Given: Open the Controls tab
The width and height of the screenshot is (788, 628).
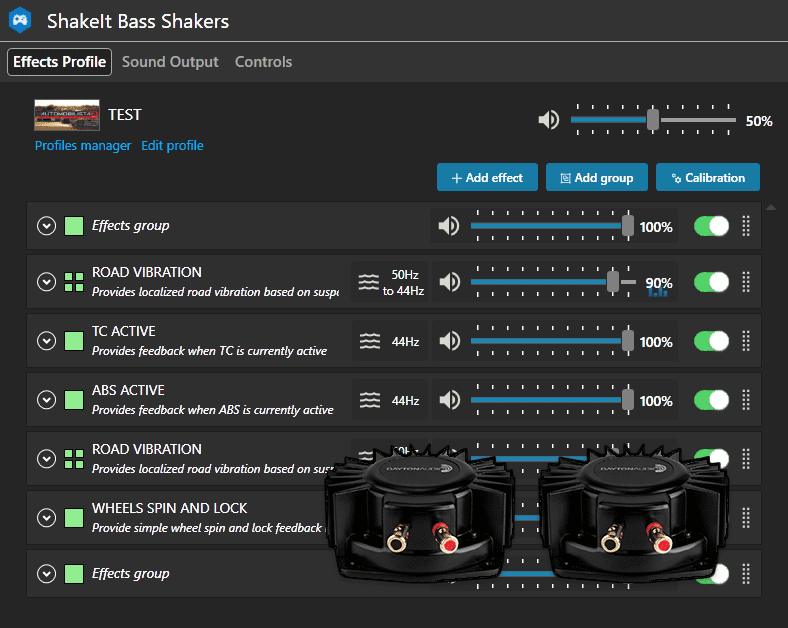Looking at the screenshot, I should (263, 62).
